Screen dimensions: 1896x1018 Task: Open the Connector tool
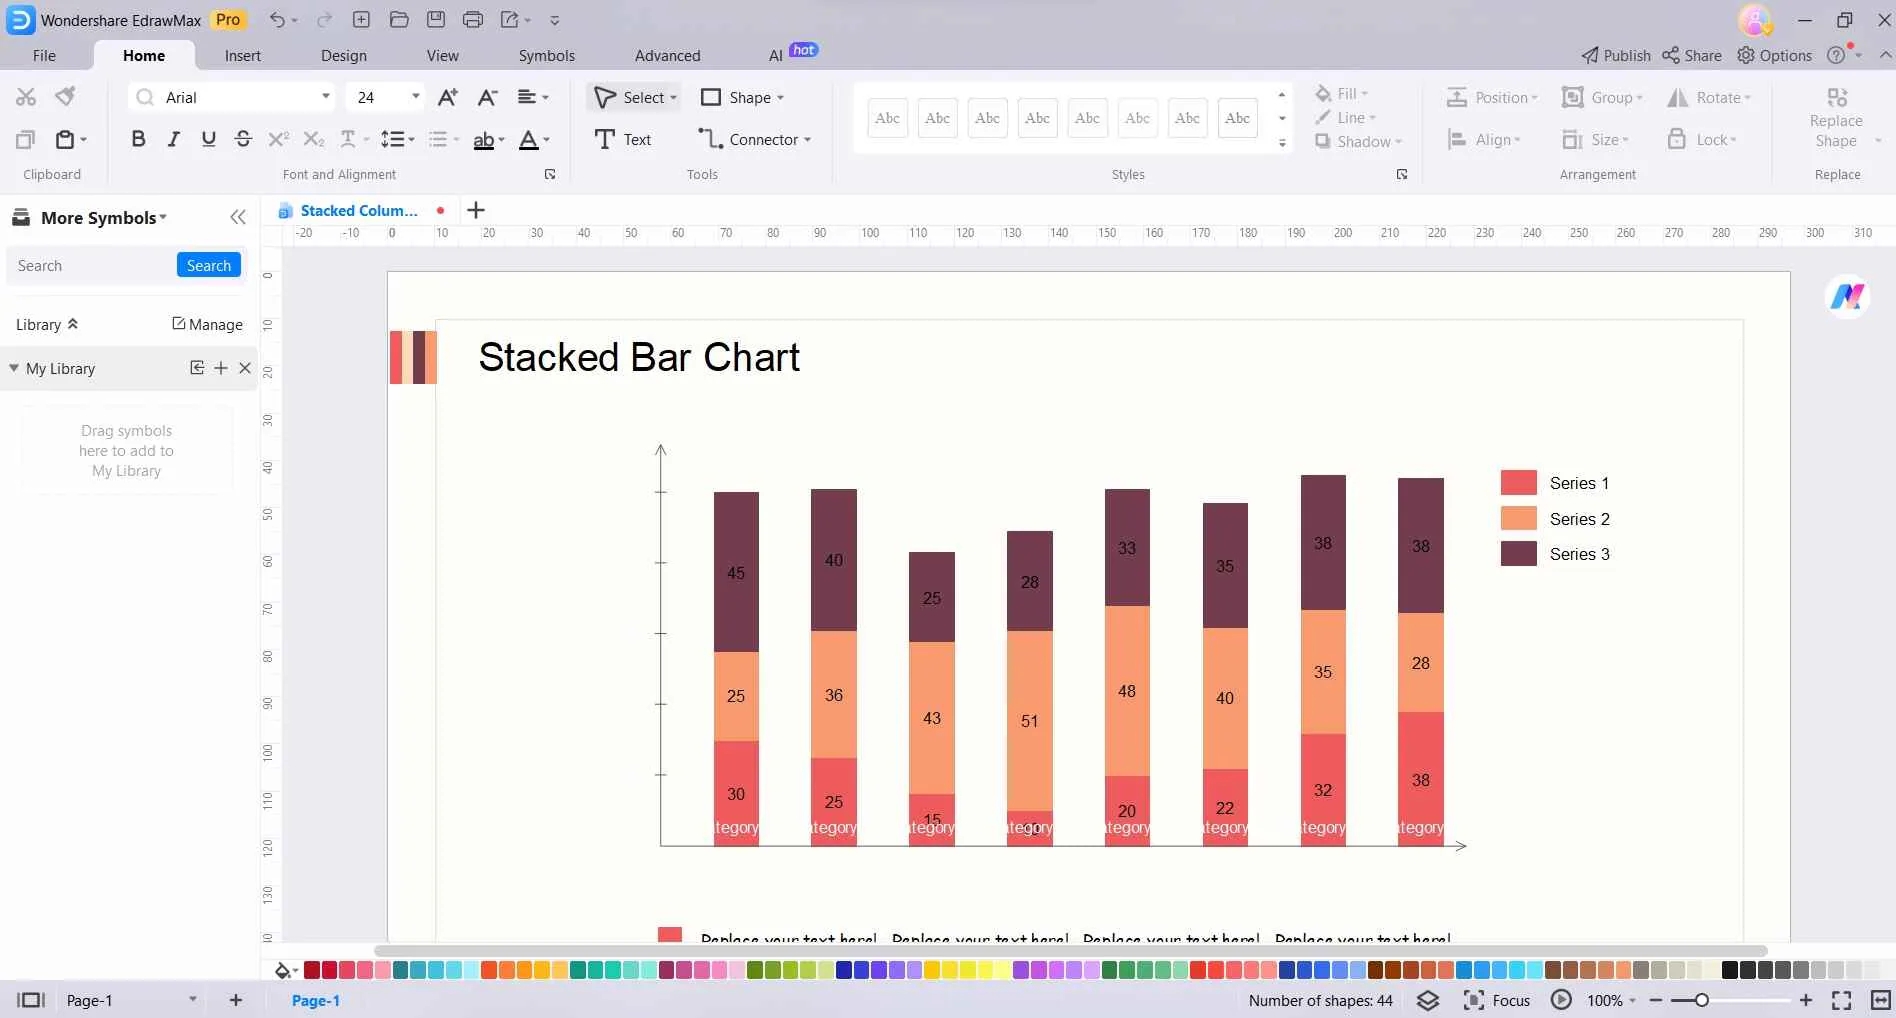[755, 139]
